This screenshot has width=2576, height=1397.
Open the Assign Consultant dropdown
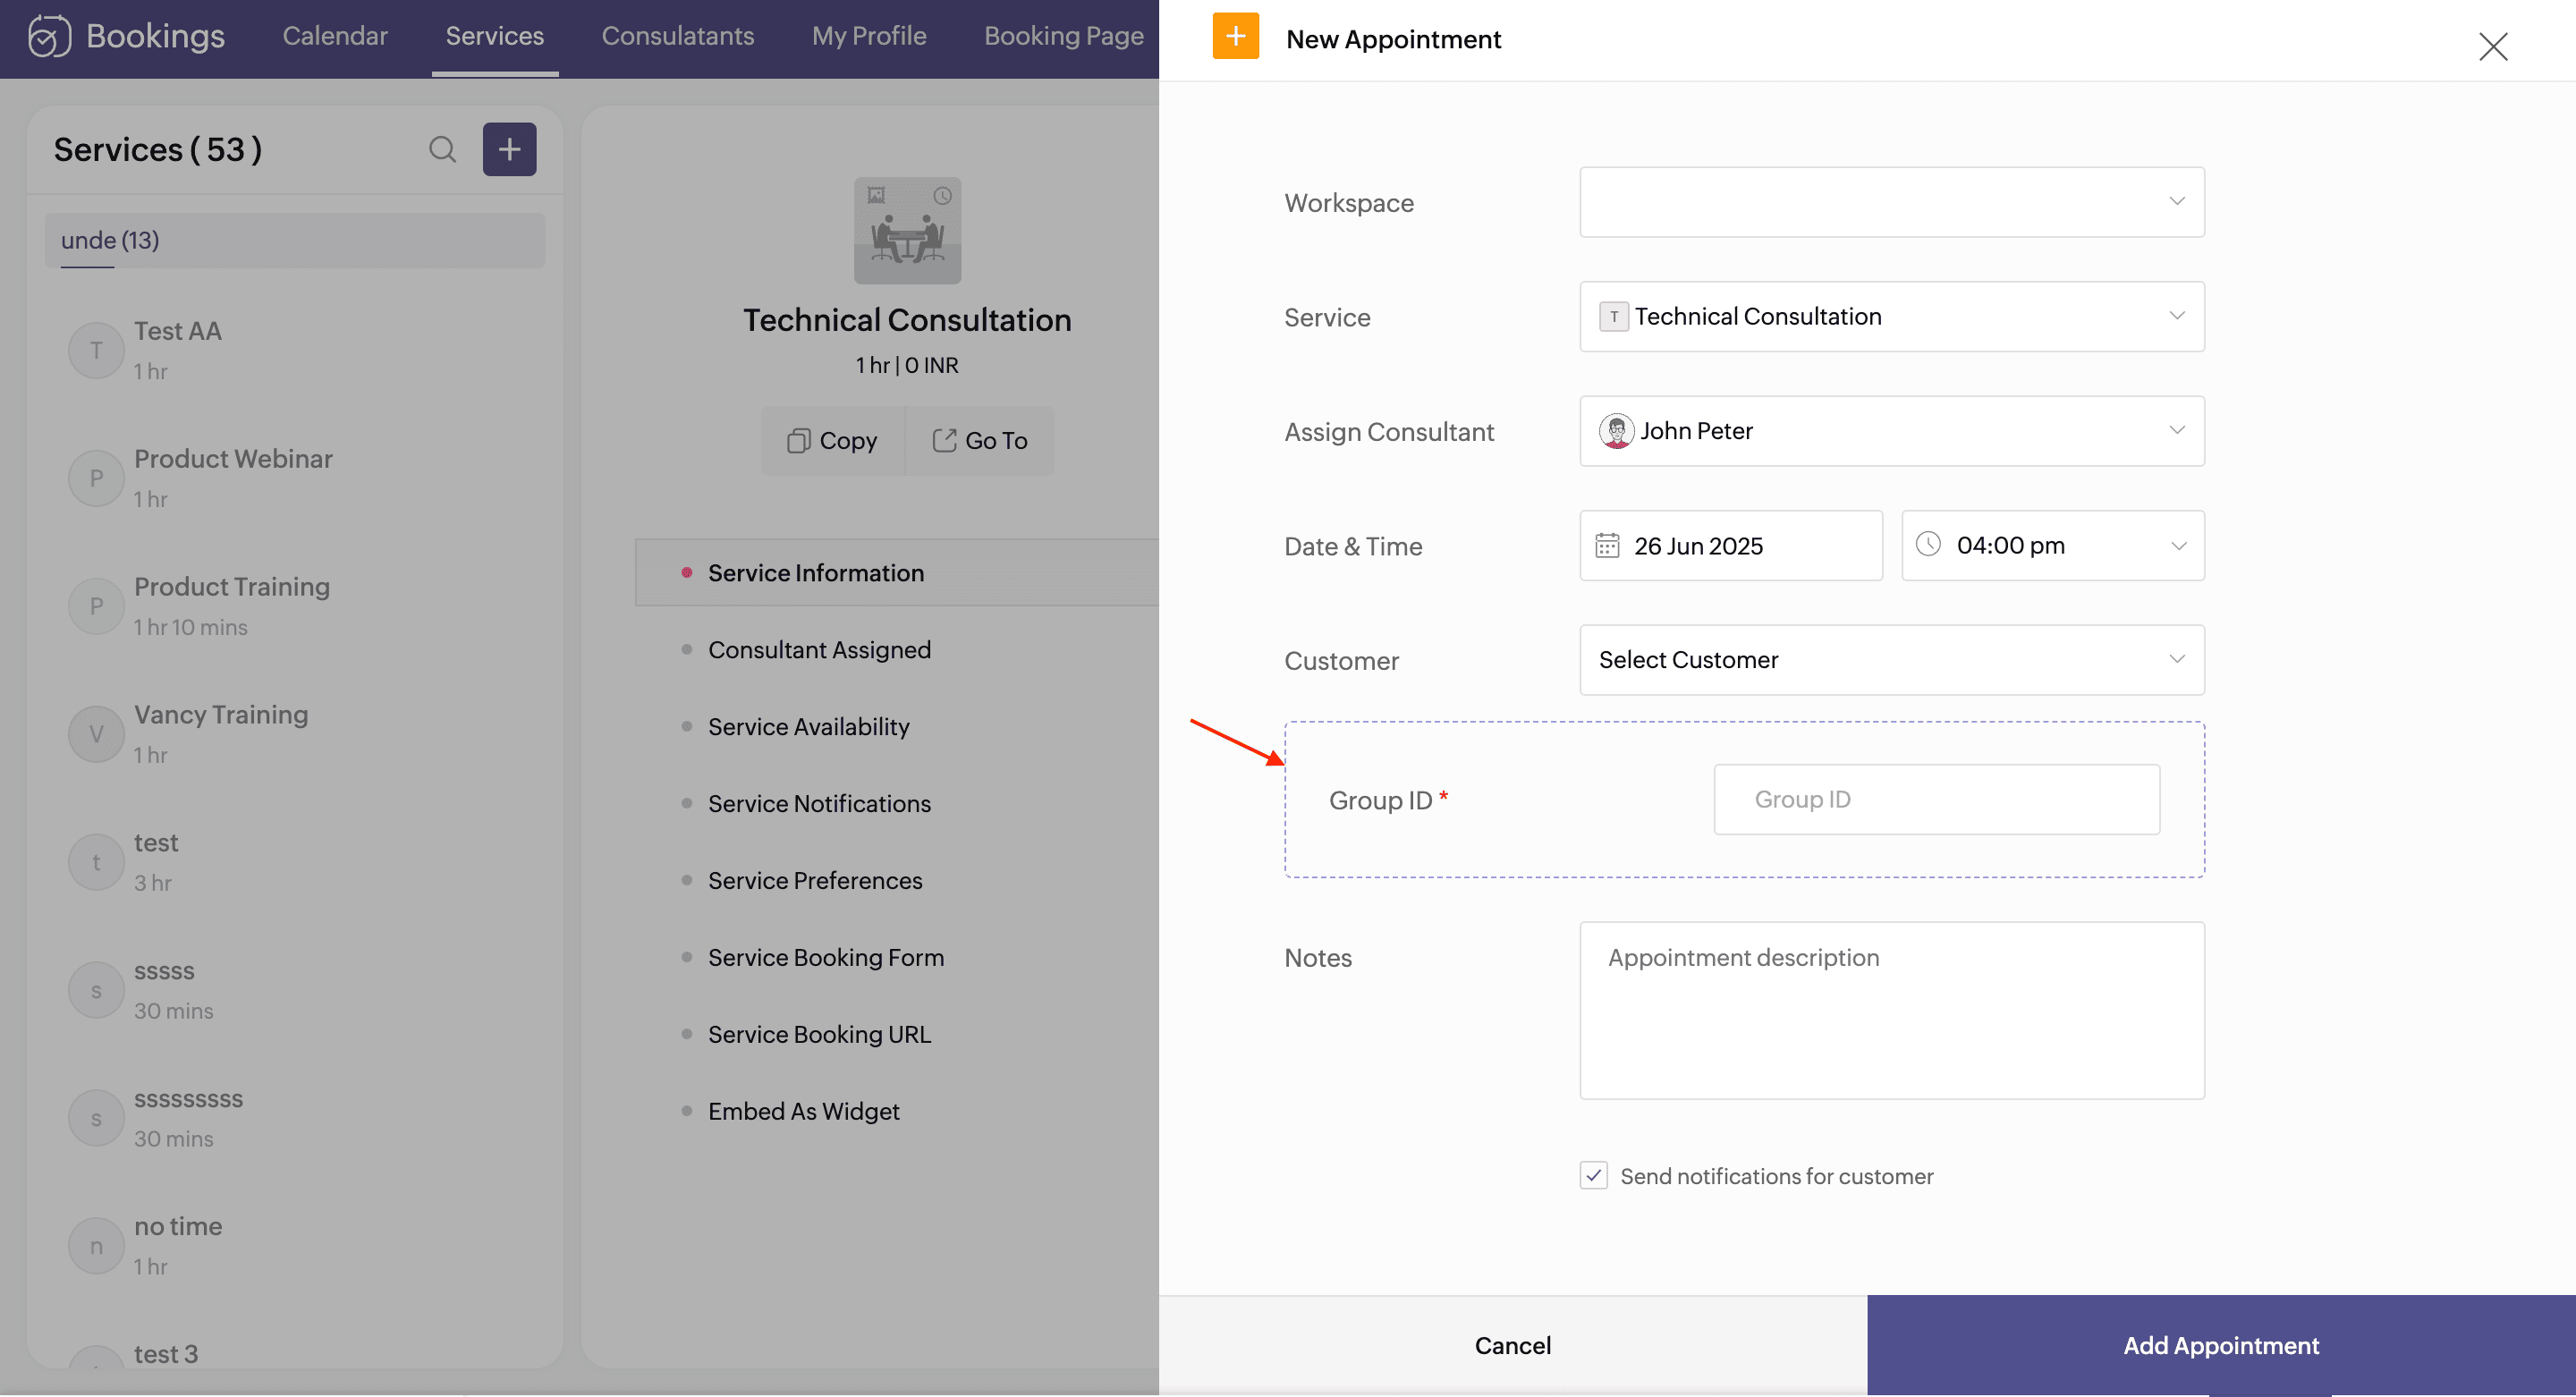(1891, 431)
